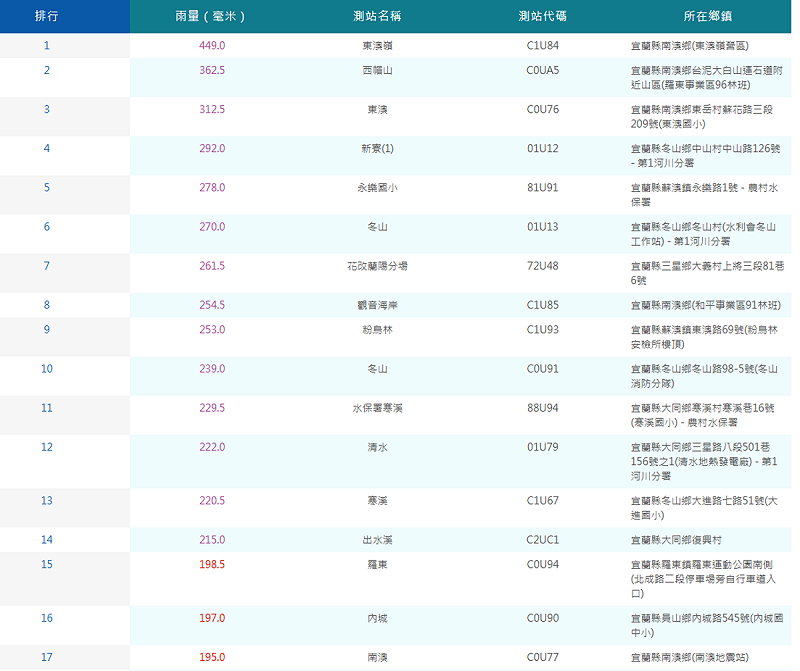This screenshot has width=800, height=671.
Task: Open the rank 1 link
Action: pyautogui.click(x=46, y=46)
